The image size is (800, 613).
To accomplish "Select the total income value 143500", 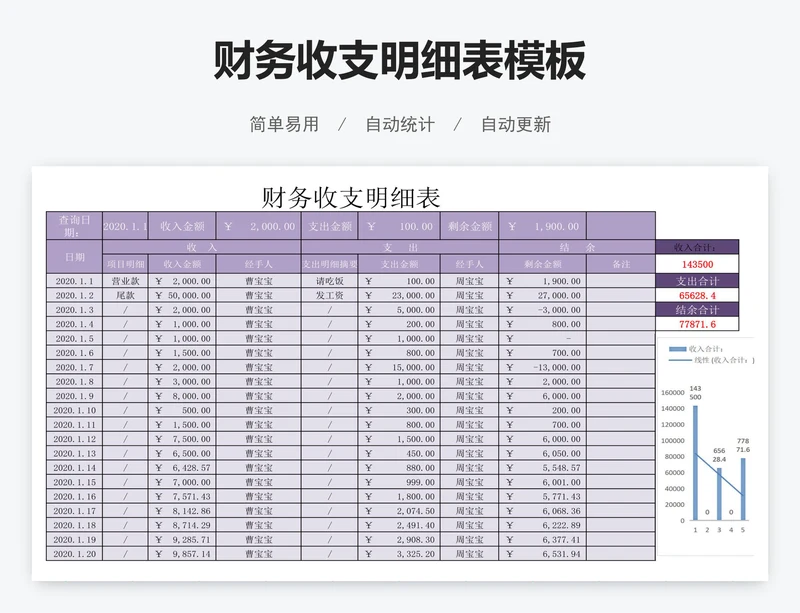I will tap(697, 264).
